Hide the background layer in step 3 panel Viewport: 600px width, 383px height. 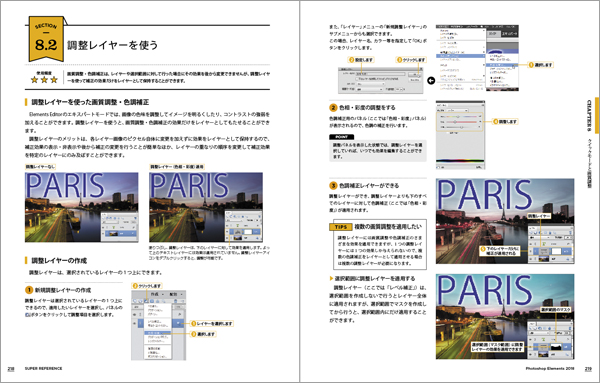click(x=530, y=259)
